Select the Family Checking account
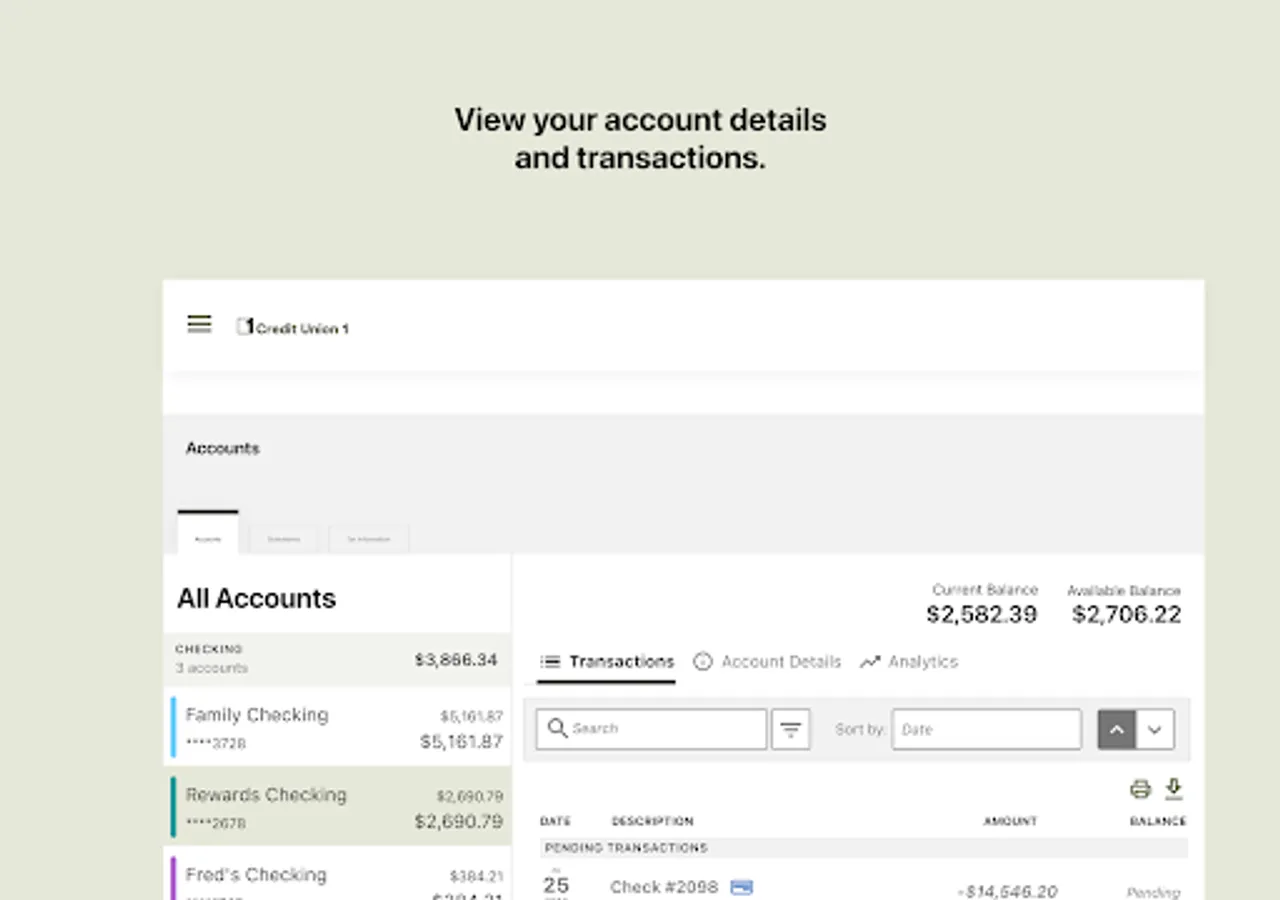This screenshot has height=900, width=1280. pyautogui.click(x=336, y=727)
